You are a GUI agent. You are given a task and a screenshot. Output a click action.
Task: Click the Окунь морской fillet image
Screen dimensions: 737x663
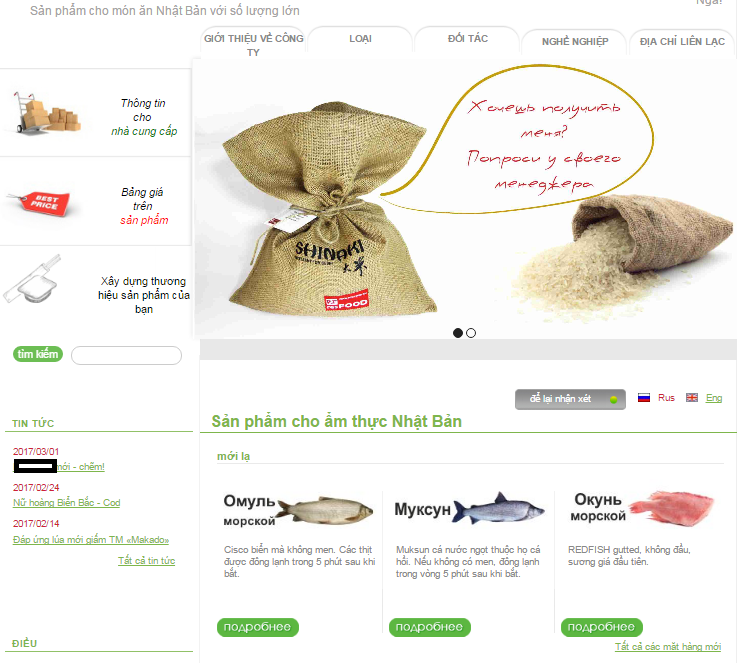[x=672, y=508]
